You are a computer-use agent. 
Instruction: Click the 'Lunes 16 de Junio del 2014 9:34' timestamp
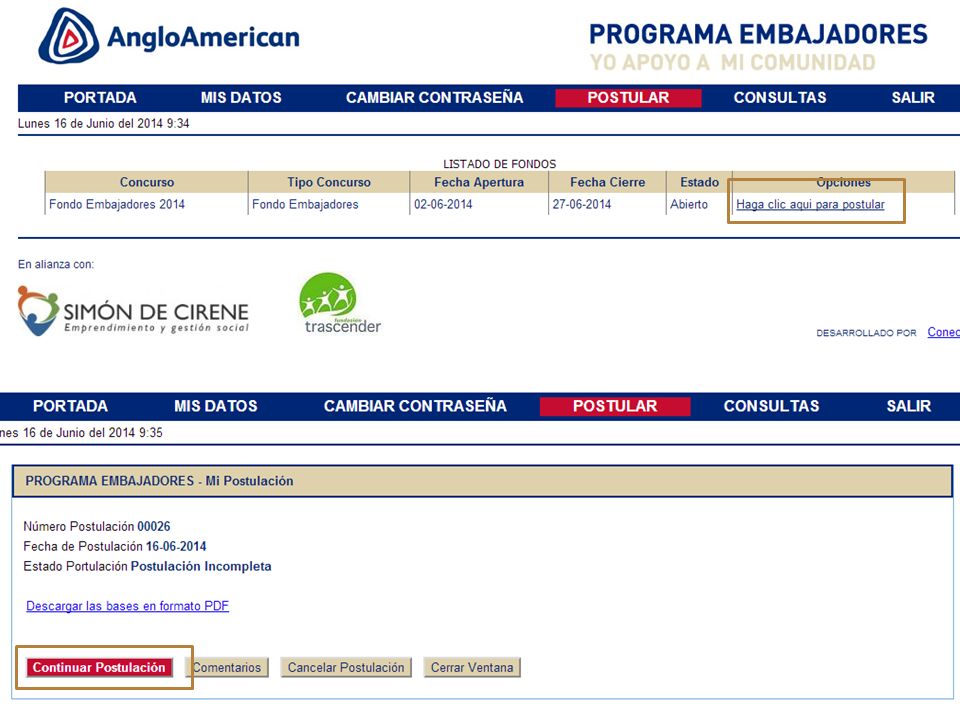(103, 124)
